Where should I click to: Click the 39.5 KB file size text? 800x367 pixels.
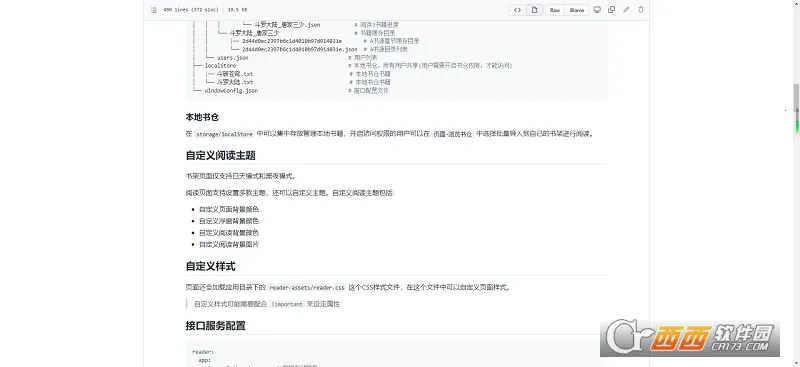(x=237, y=10)
